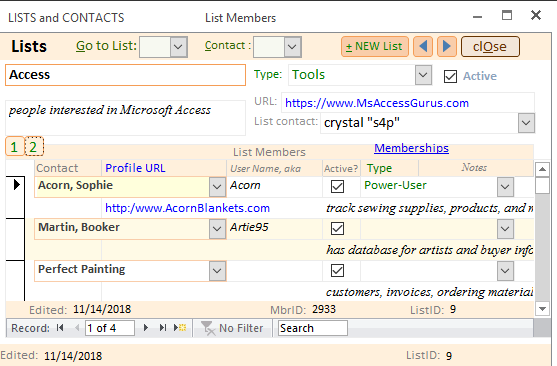Open the Contact dropdown in header
This screenshot has height=366, width=557.
pos(292,47)
